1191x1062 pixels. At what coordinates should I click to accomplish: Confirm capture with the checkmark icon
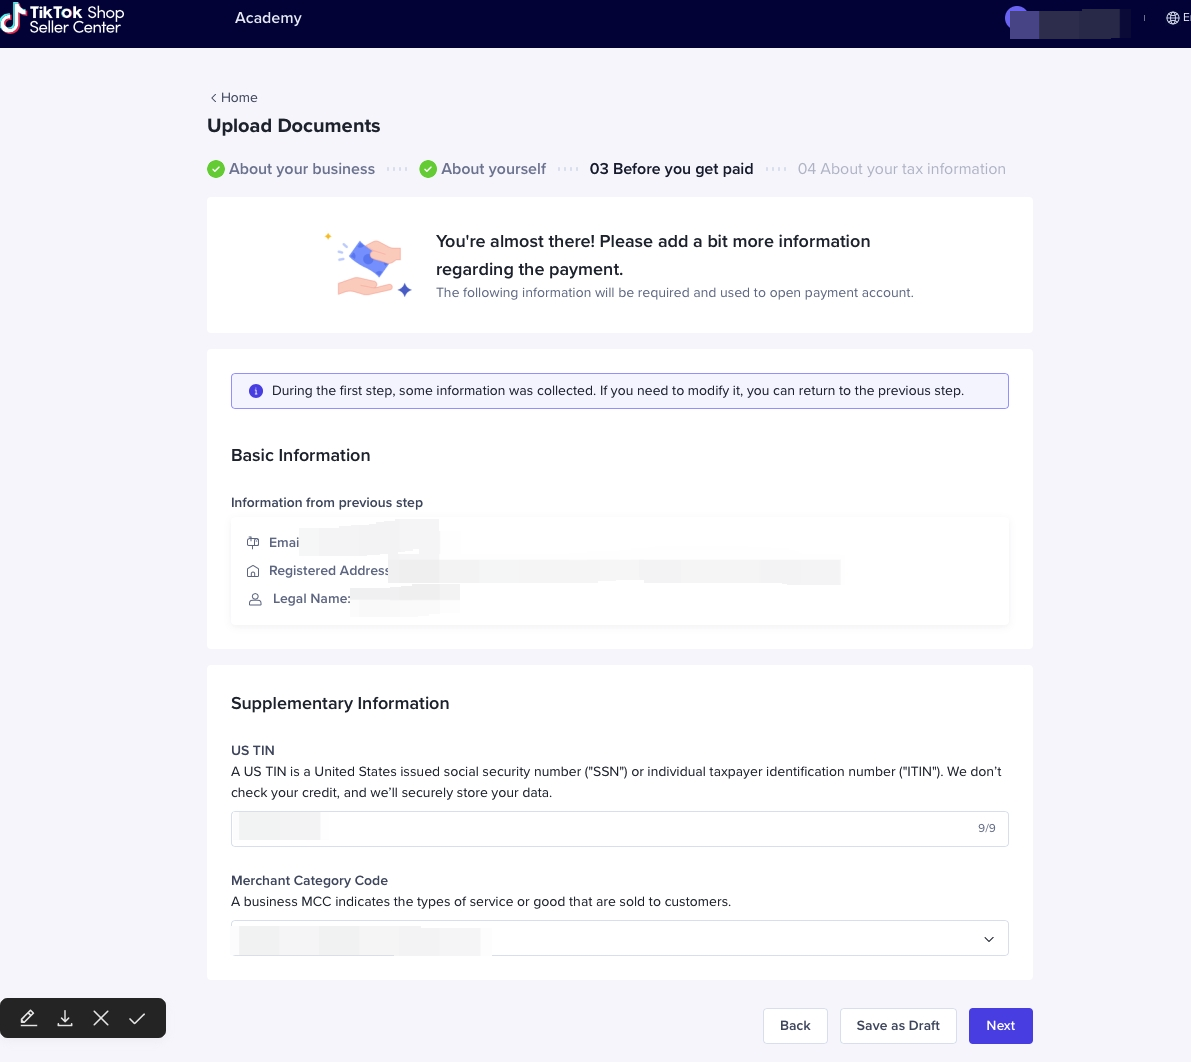pyautogui.click(x=137, y=1018)
